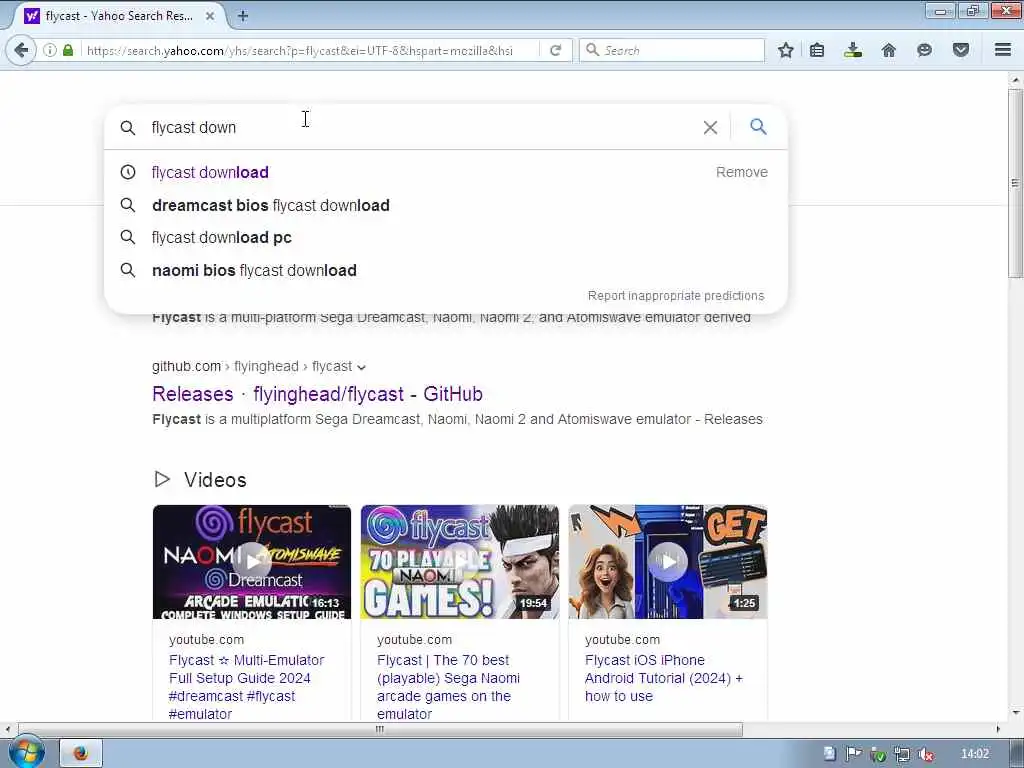Click the vertical scrollbar thumb

point(1015,183)
